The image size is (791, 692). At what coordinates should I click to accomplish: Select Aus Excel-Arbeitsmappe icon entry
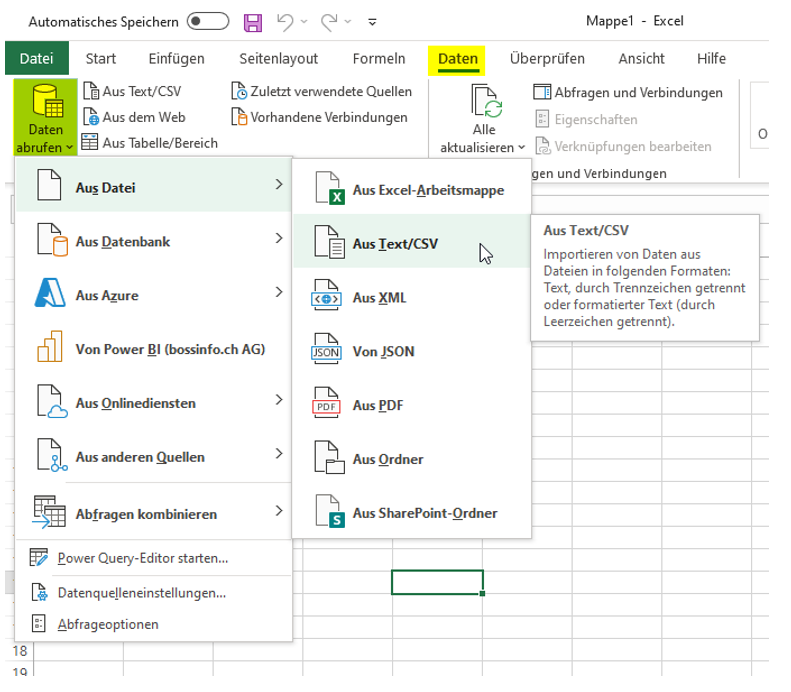[329, 190]
